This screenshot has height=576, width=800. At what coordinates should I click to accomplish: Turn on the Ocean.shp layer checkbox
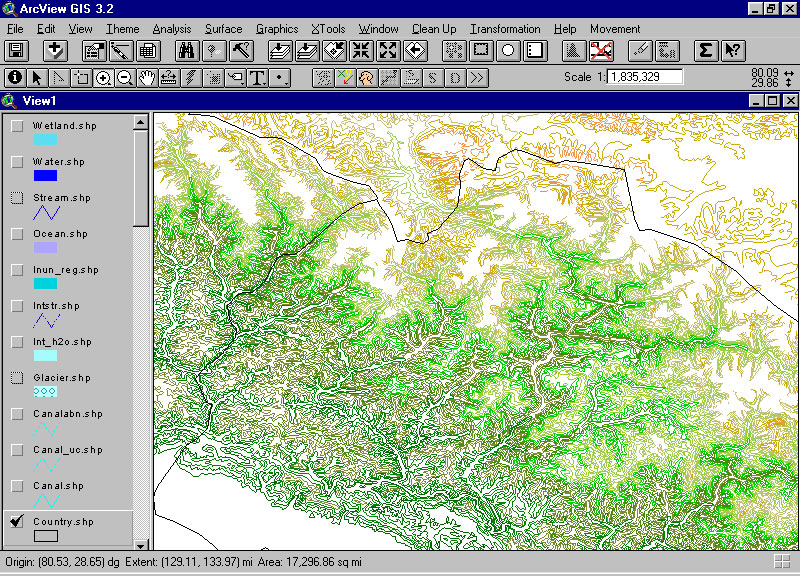click(17, 234)
